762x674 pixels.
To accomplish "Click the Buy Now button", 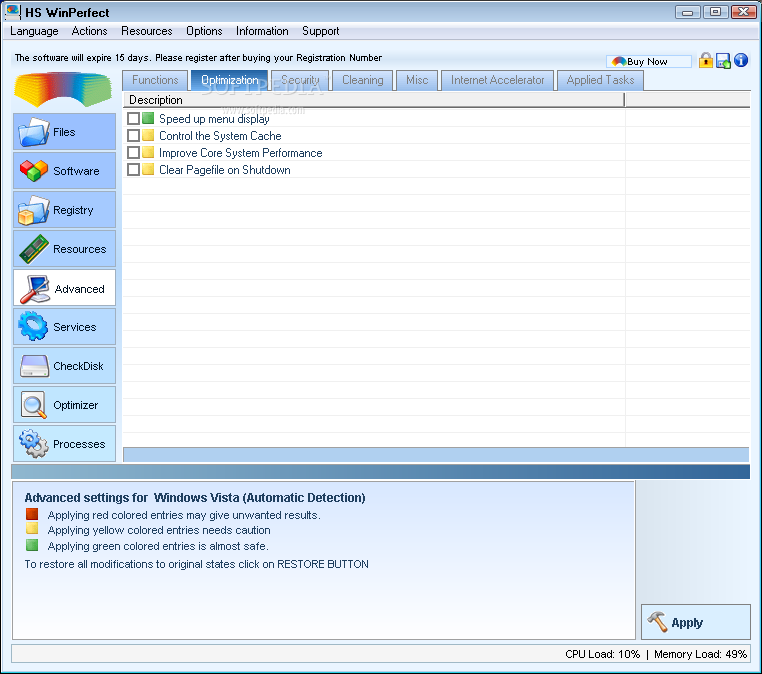I will click(648, 61).
